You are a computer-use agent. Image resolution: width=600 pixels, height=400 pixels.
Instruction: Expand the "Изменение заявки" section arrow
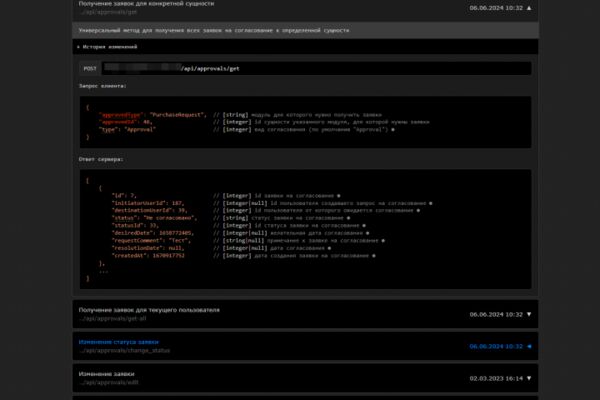pyautogui.click(x=529, y=378)
